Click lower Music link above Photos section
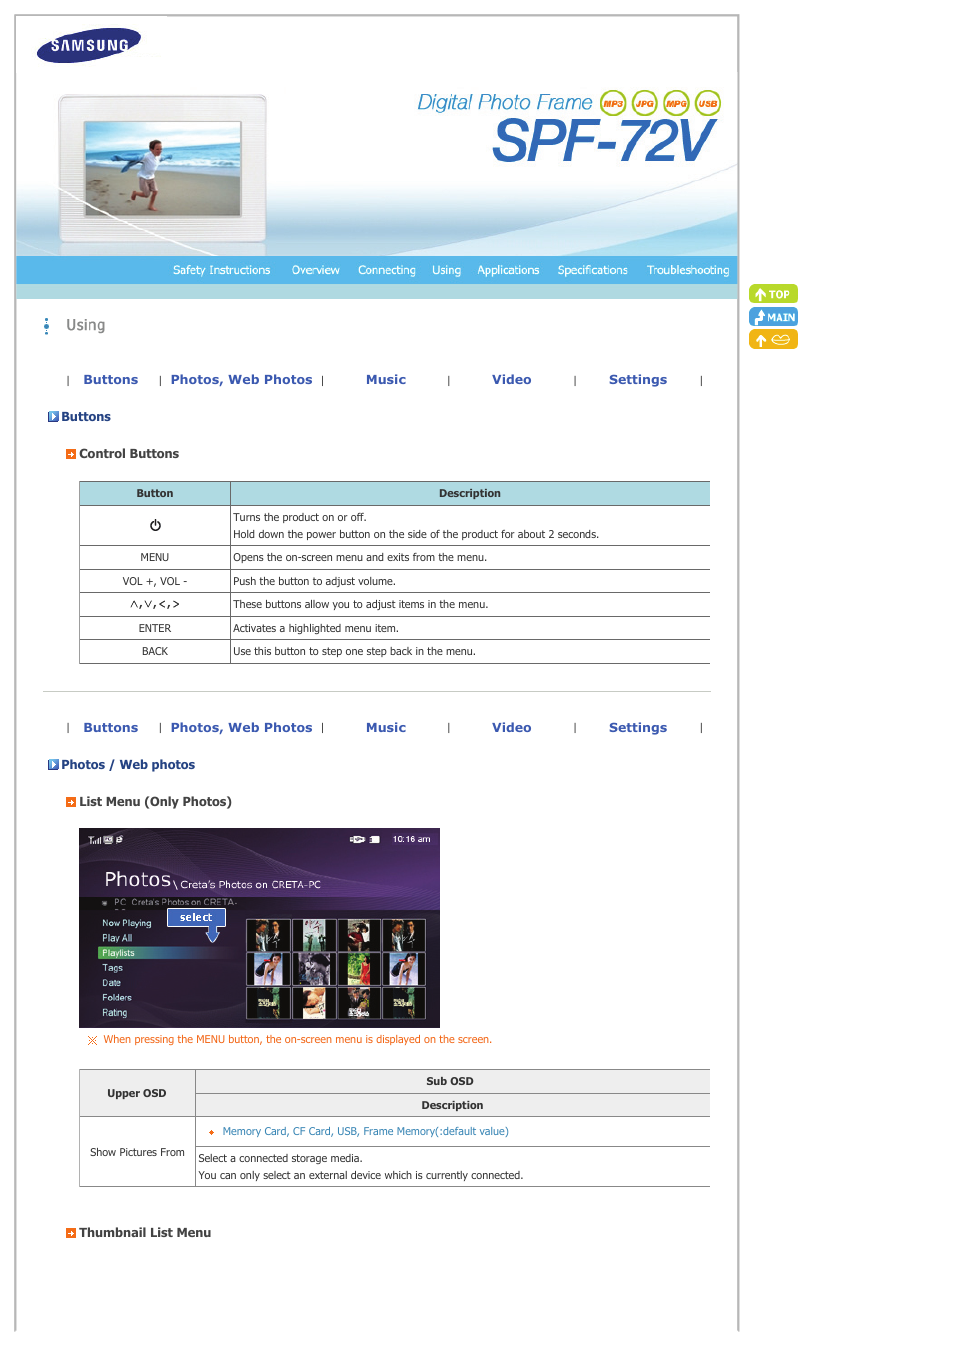The width and height of the screenshot is (954, 1350). [x=386, y=728]
